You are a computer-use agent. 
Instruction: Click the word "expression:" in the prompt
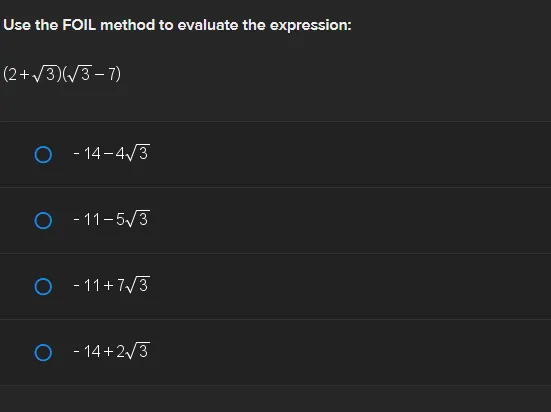pyautogui.click(x=311, y=25)
